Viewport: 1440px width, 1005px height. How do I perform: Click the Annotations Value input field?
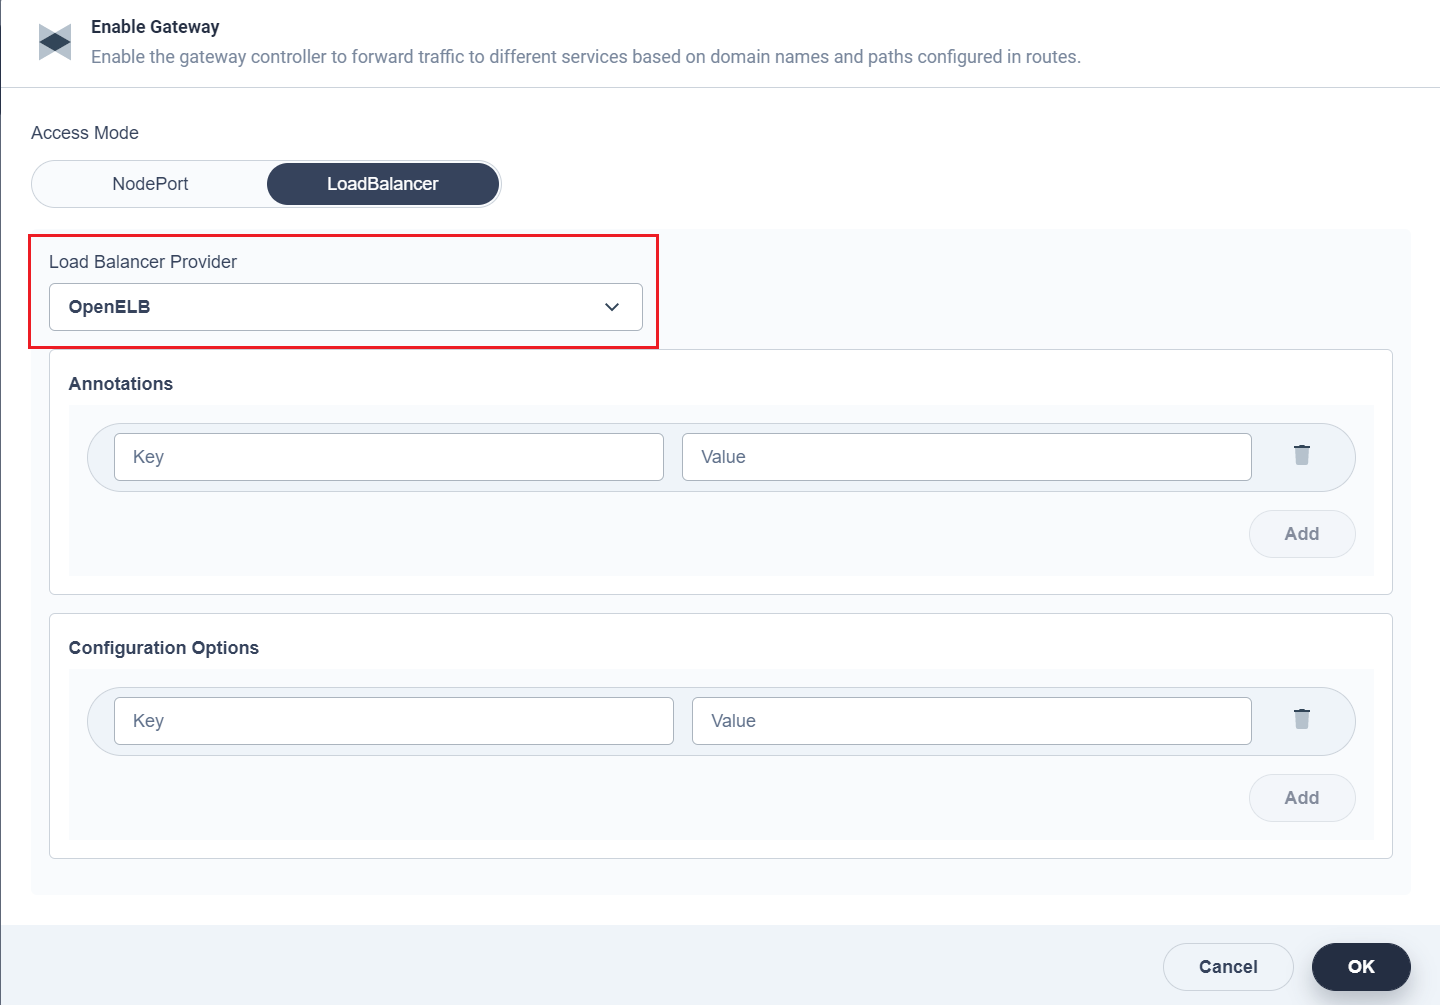tap(966, 457)
